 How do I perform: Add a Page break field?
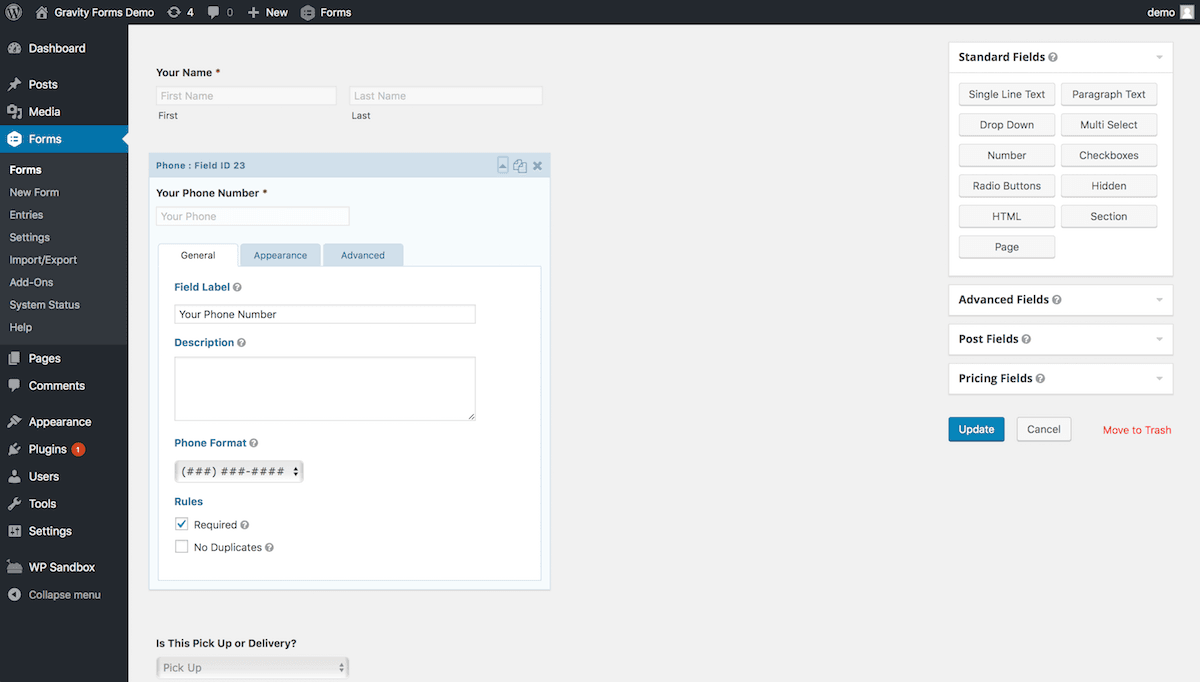[x=1007, y=247]
